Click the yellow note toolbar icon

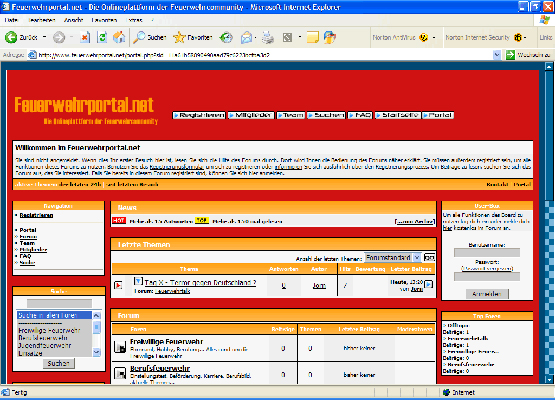[313, 37]
